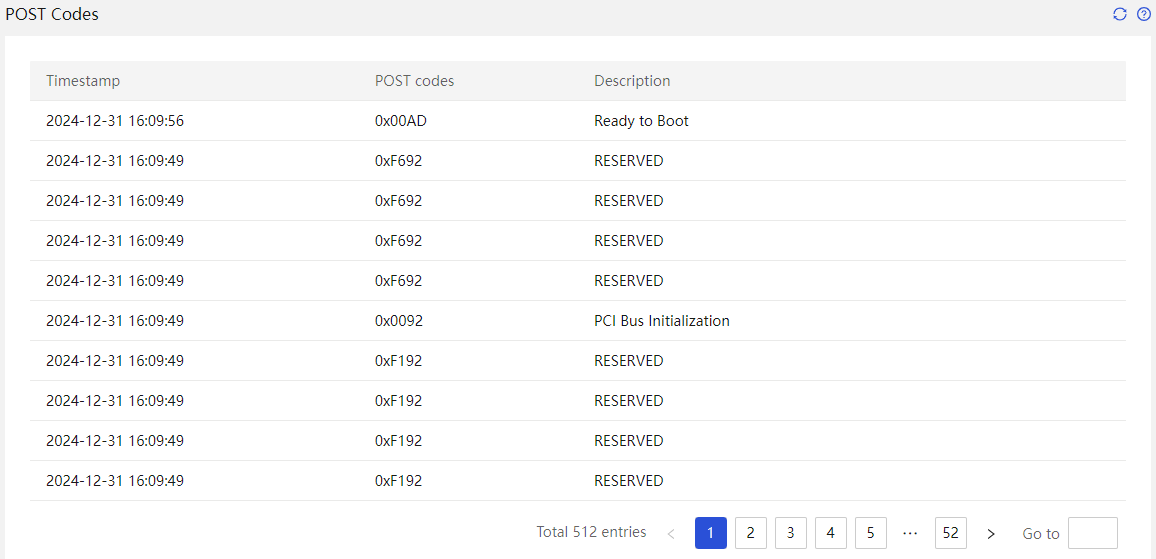The image size is (1156, 559).
Task: Click the 0x00AD POST code cell
Action: (x=401, y=121)
